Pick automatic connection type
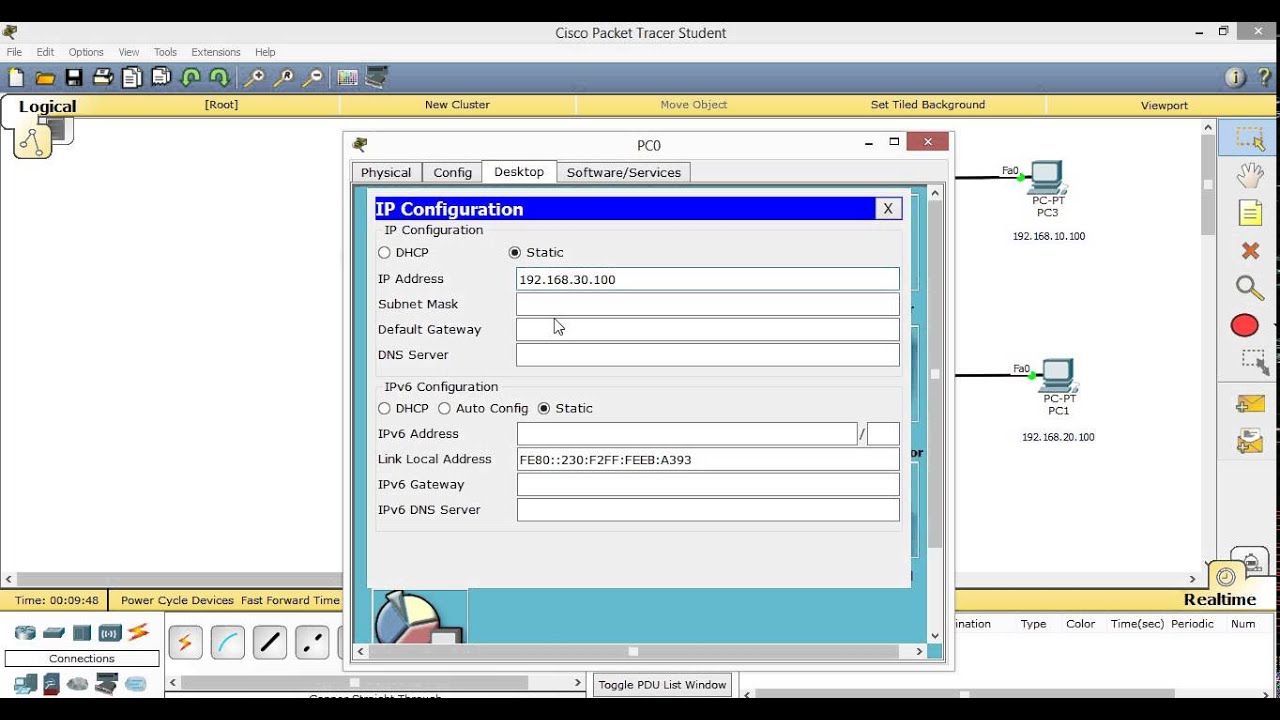This screenshot has height=720, width=1280. [185, 643]
